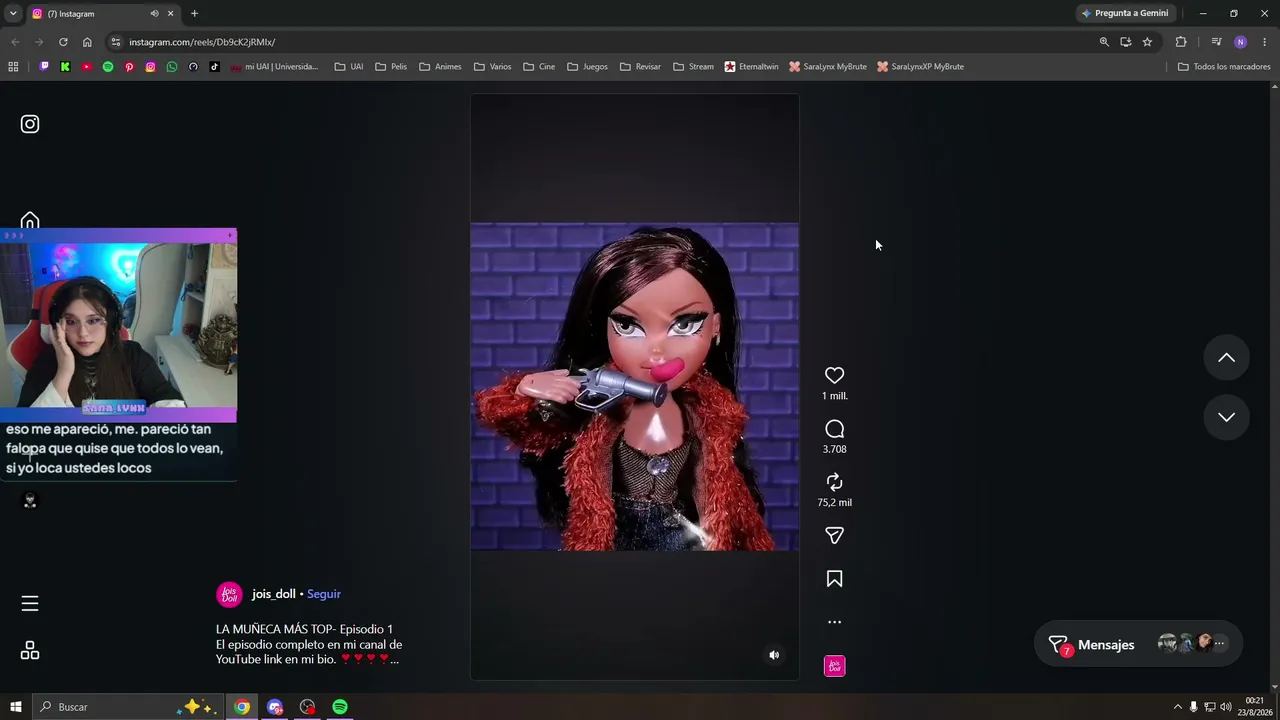Open comments on the reel
The height and width of the screenshot is (720, 1280).
pyautogui.click(x=834, y=429)
